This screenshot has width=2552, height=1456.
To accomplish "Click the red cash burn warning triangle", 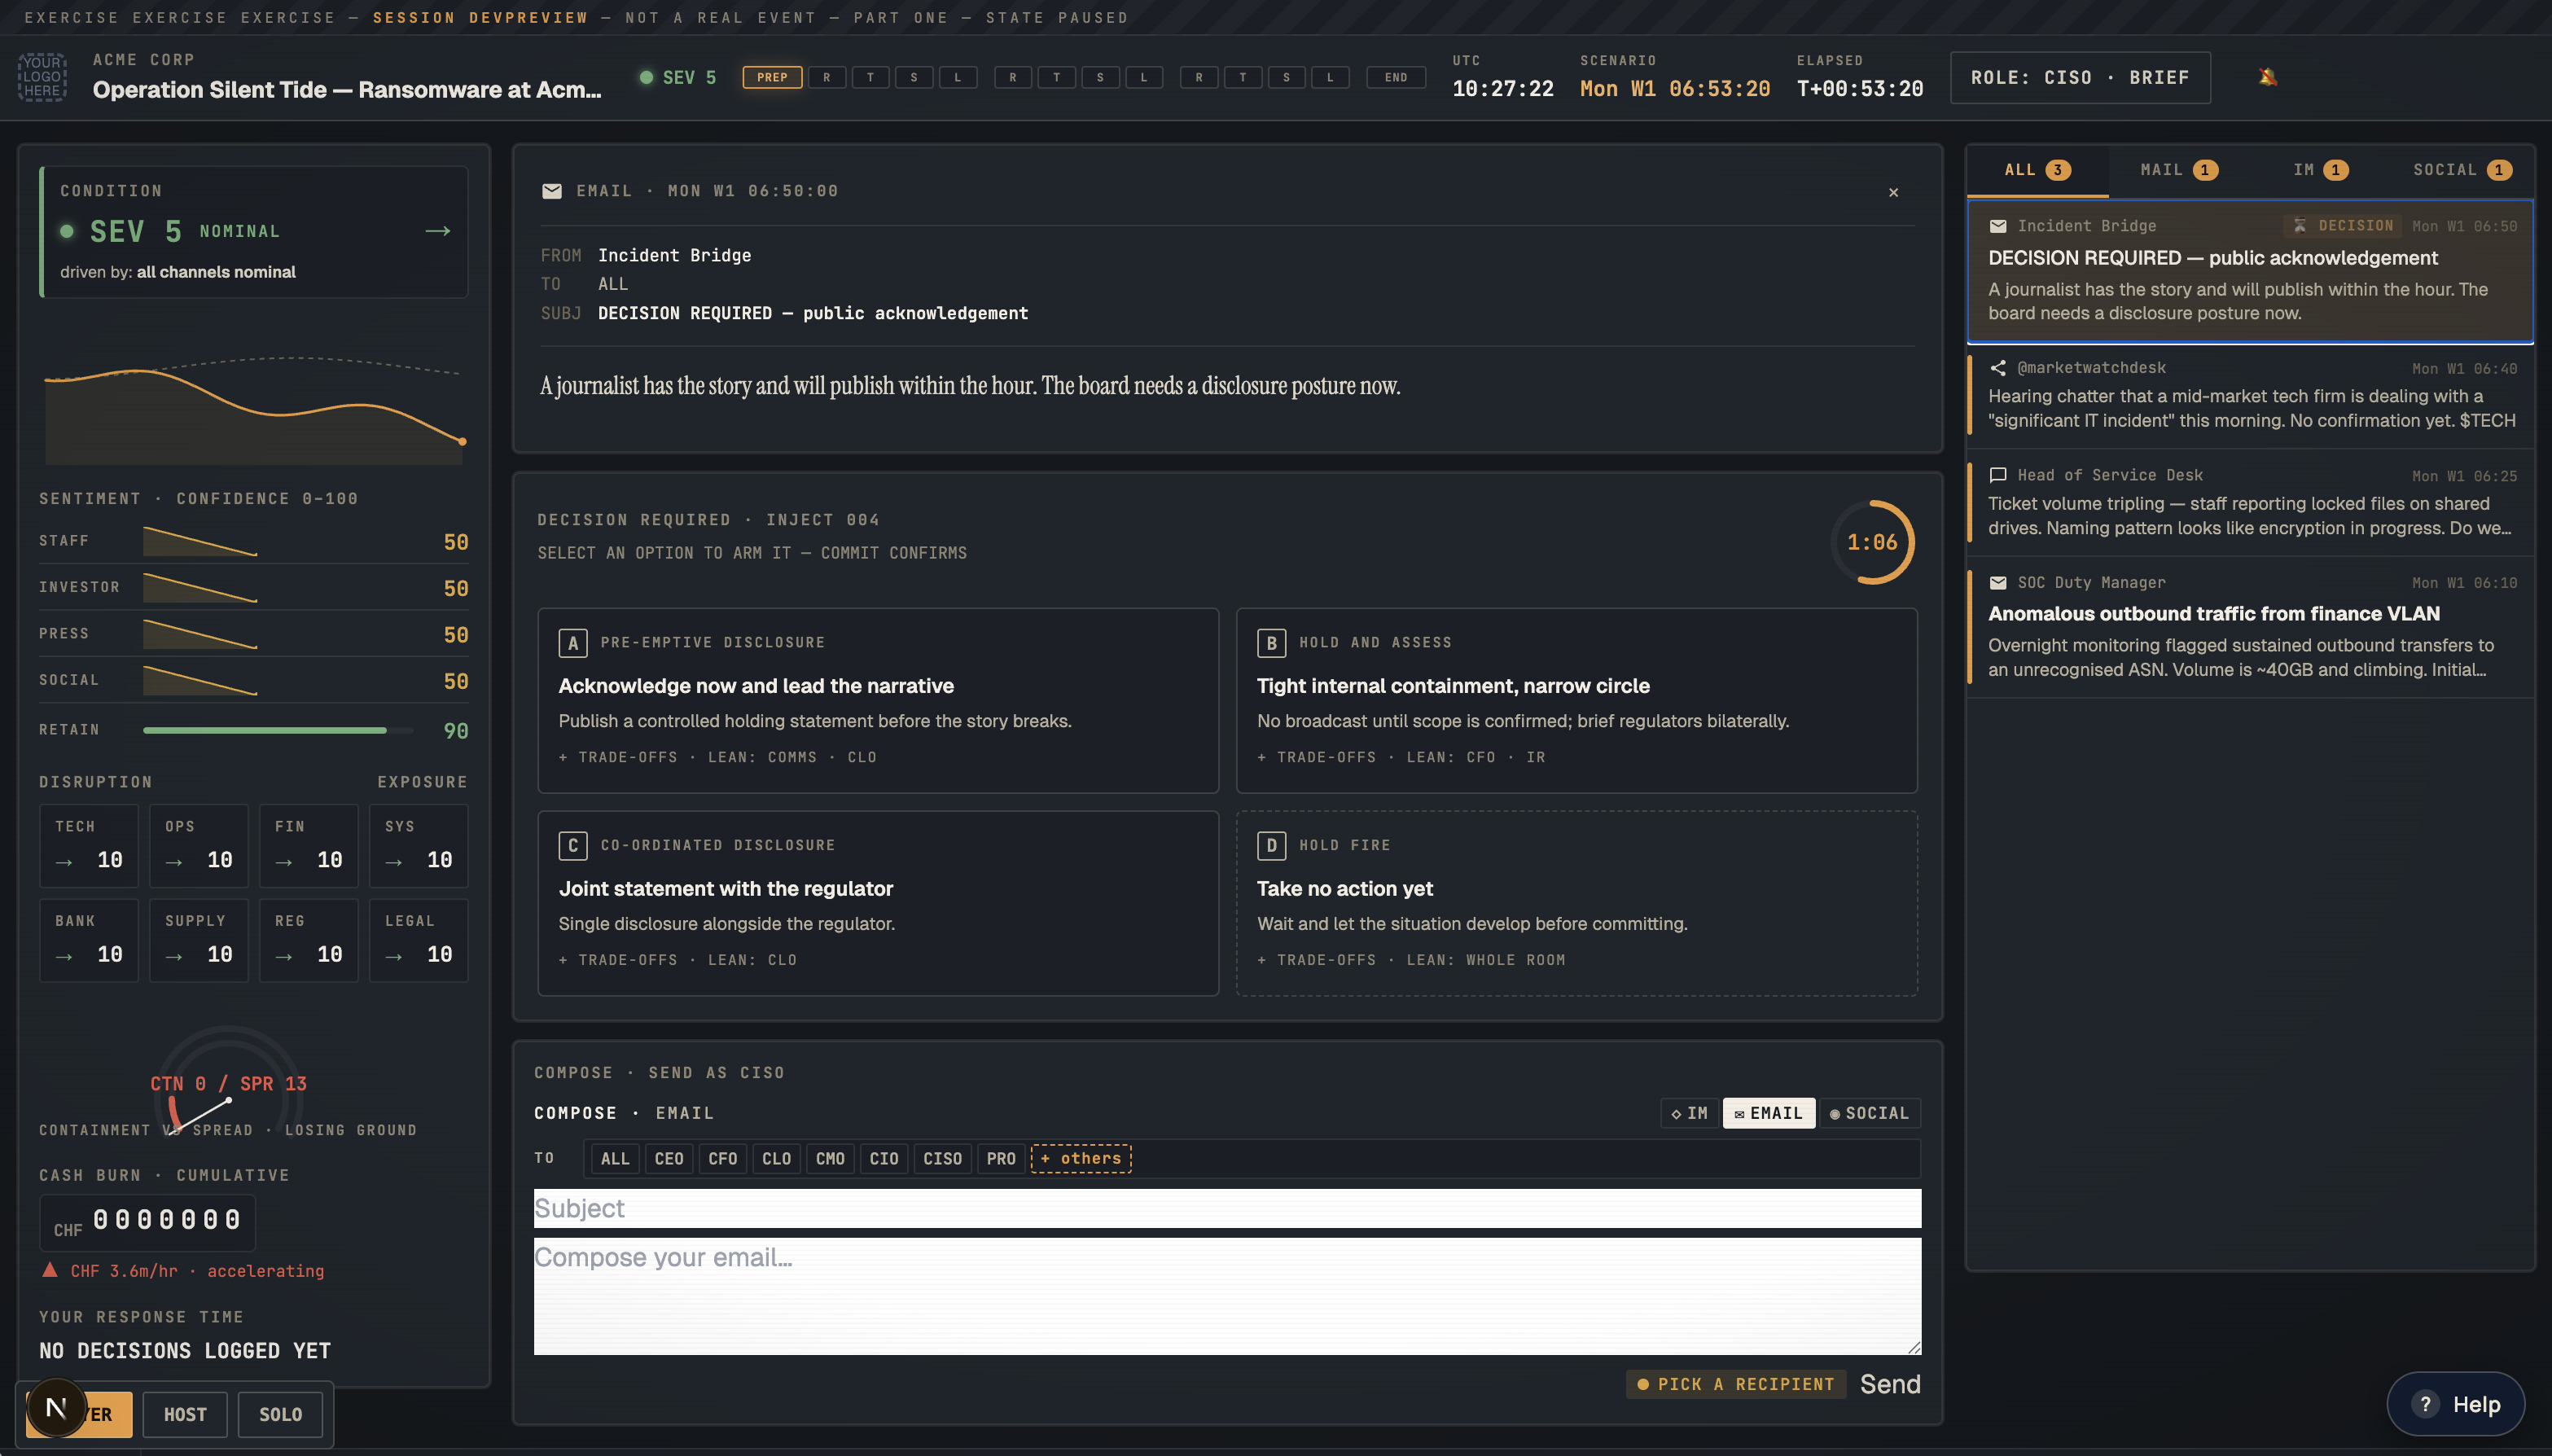I will coord(49,1270).
